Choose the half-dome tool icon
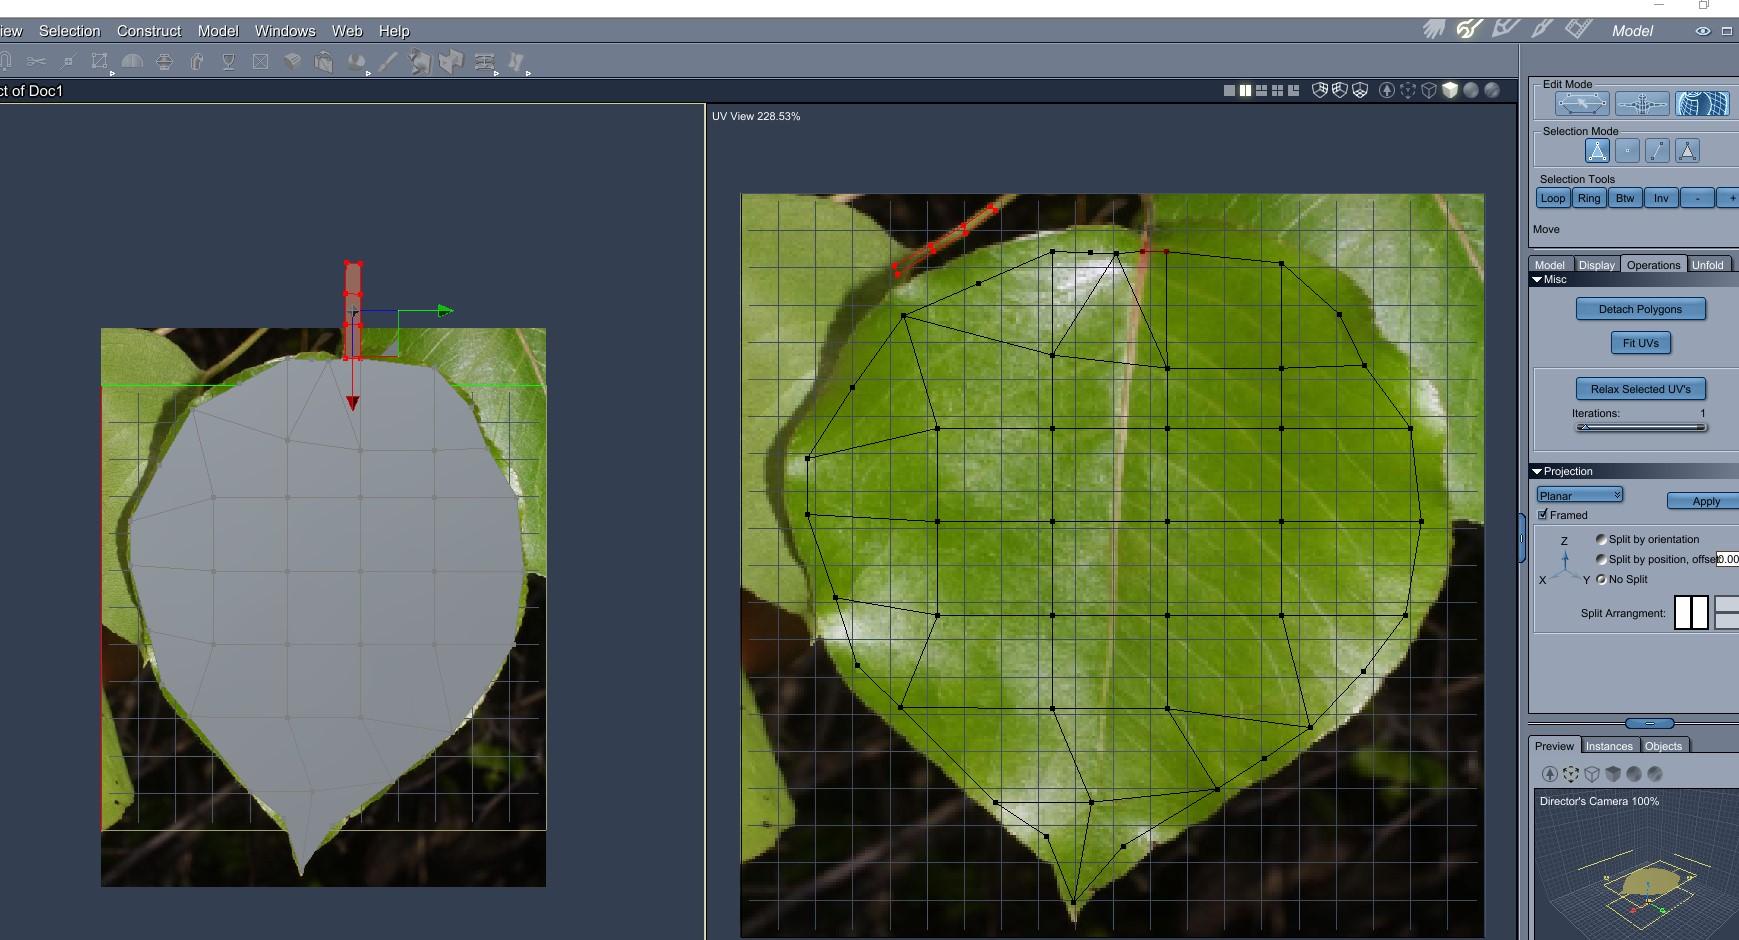The height and width of the screenshot is (940, 1739). click(132, 62)
